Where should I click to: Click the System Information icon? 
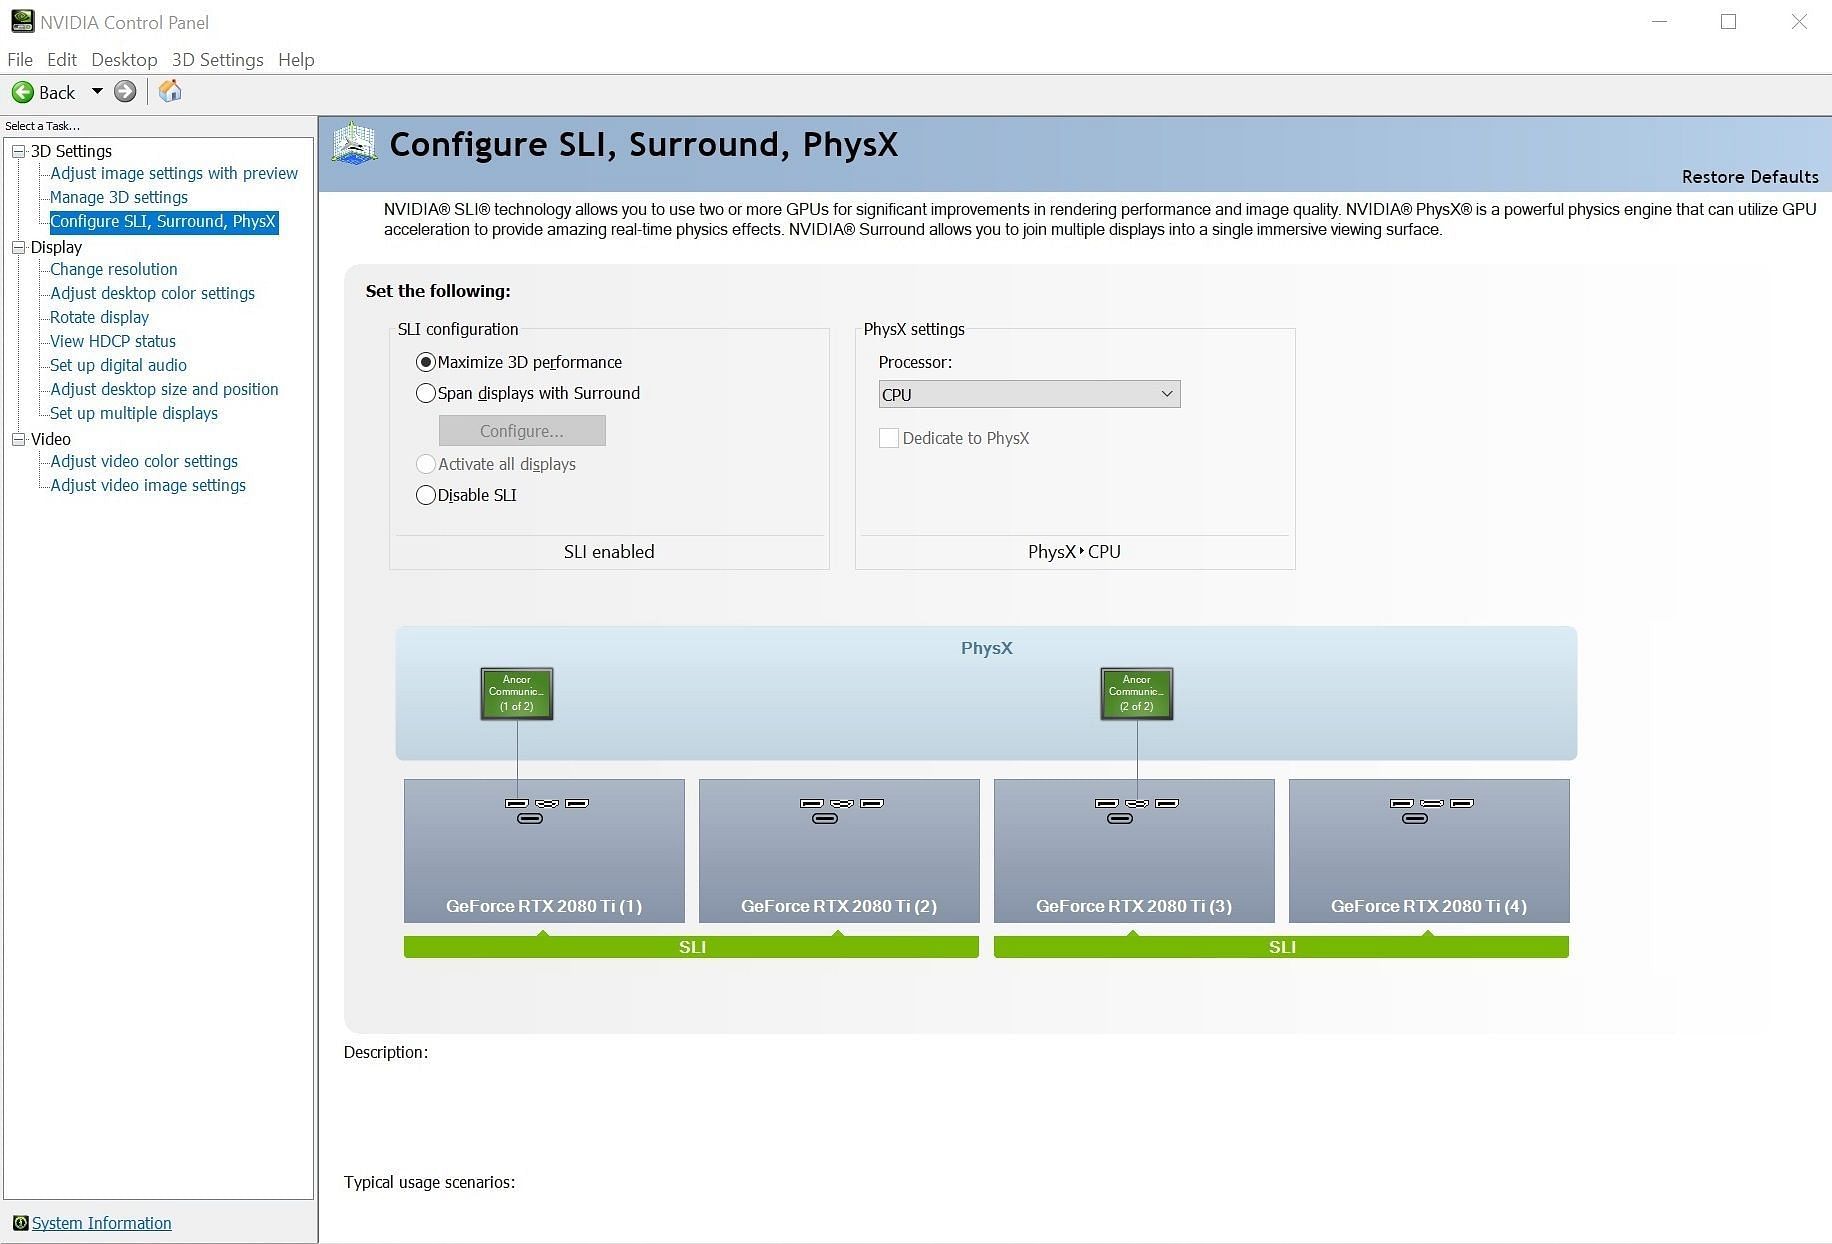click(20, 1223)
